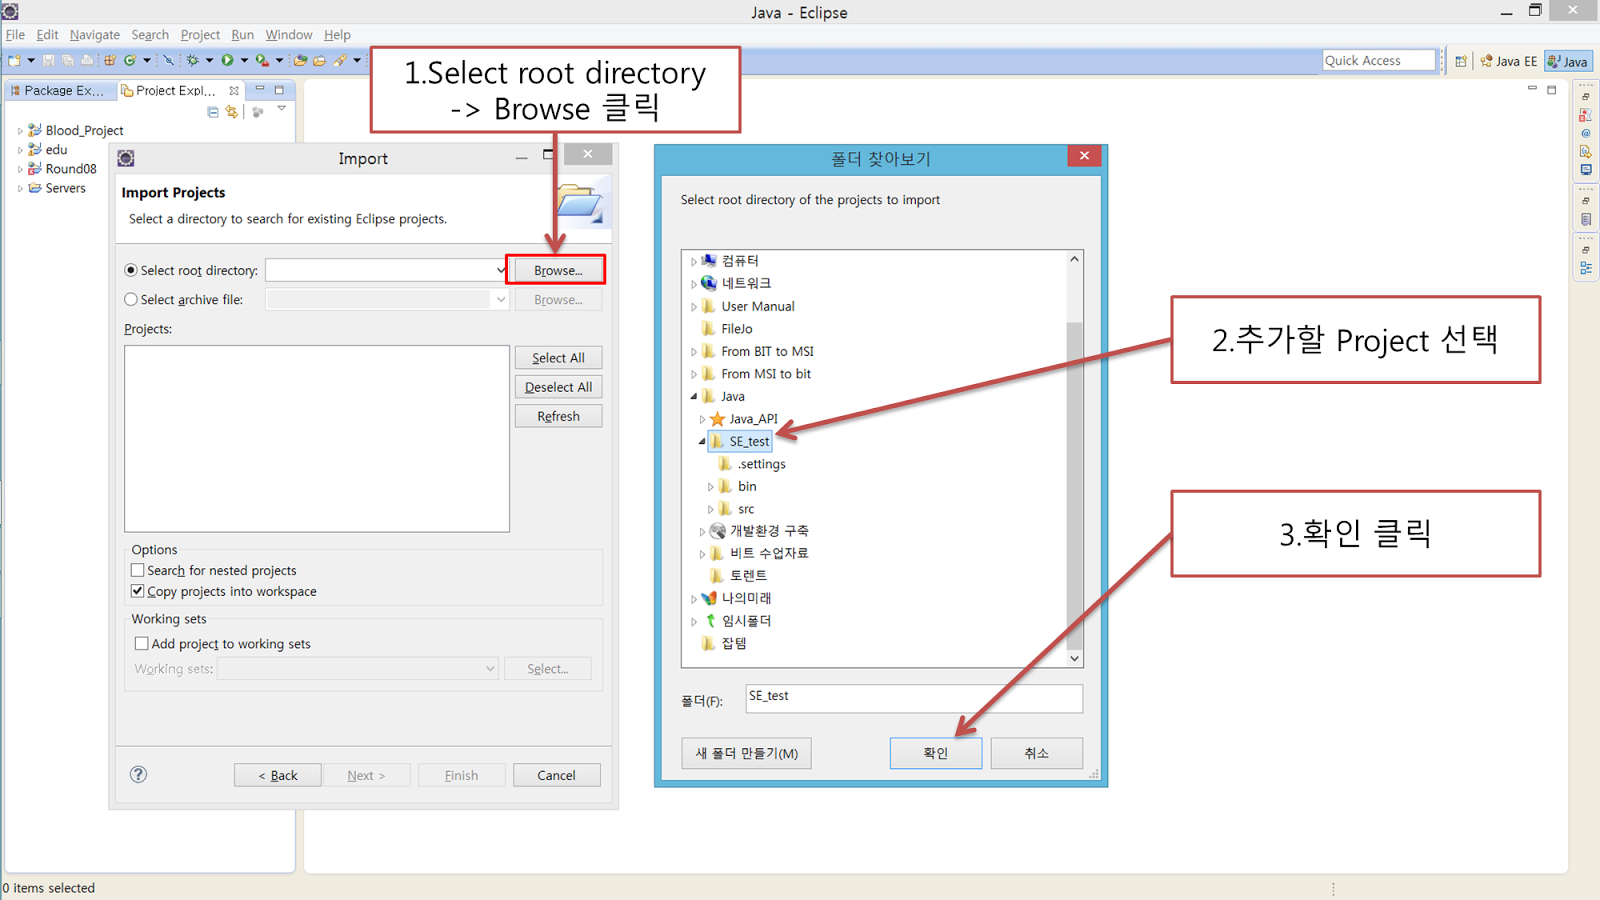Click the Open Type toolbar icon
This screenshot has height=900, width=1600.
pos(300,61)
